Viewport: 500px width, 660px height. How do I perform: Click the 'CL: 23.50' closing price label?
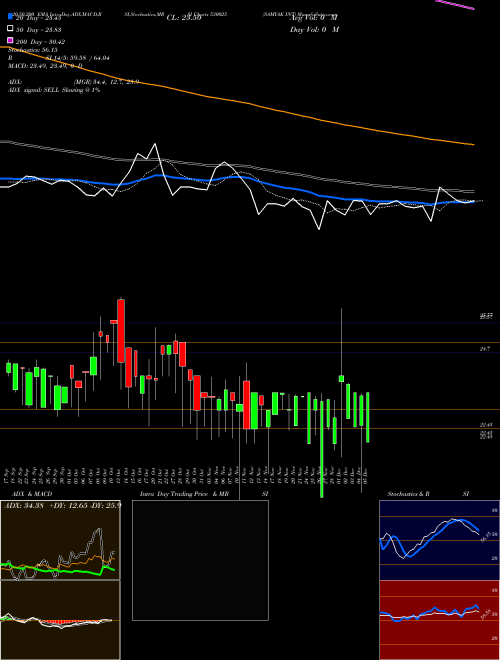pyautogui.click(x=184, y=18)
